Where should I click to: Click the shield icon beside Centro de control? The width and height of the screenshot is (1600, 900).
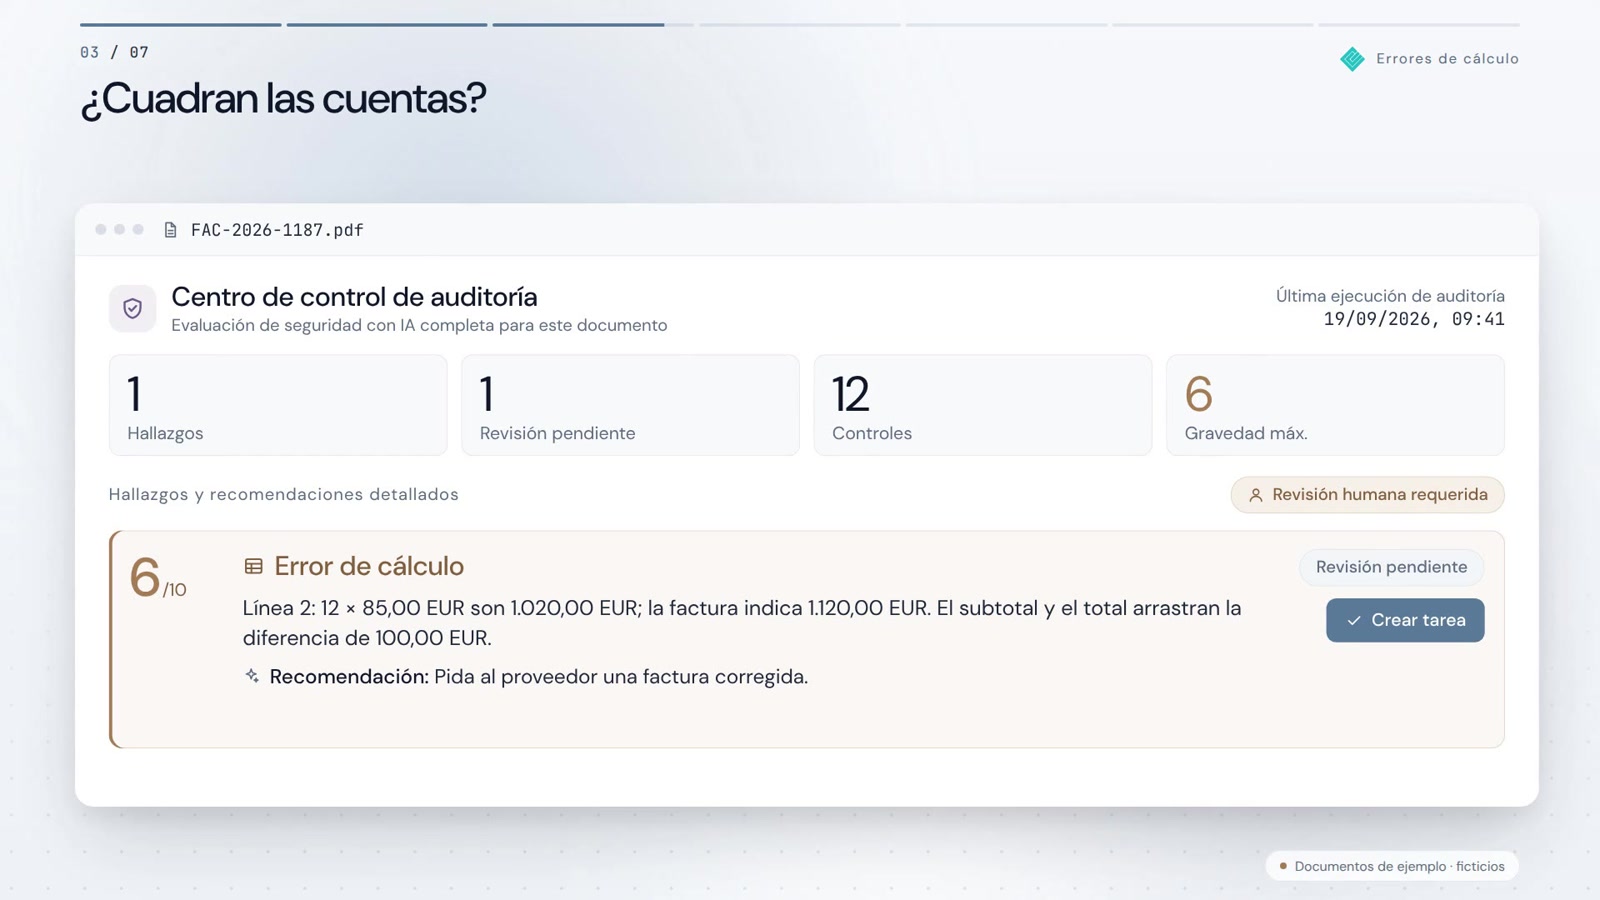coord(132,309)
